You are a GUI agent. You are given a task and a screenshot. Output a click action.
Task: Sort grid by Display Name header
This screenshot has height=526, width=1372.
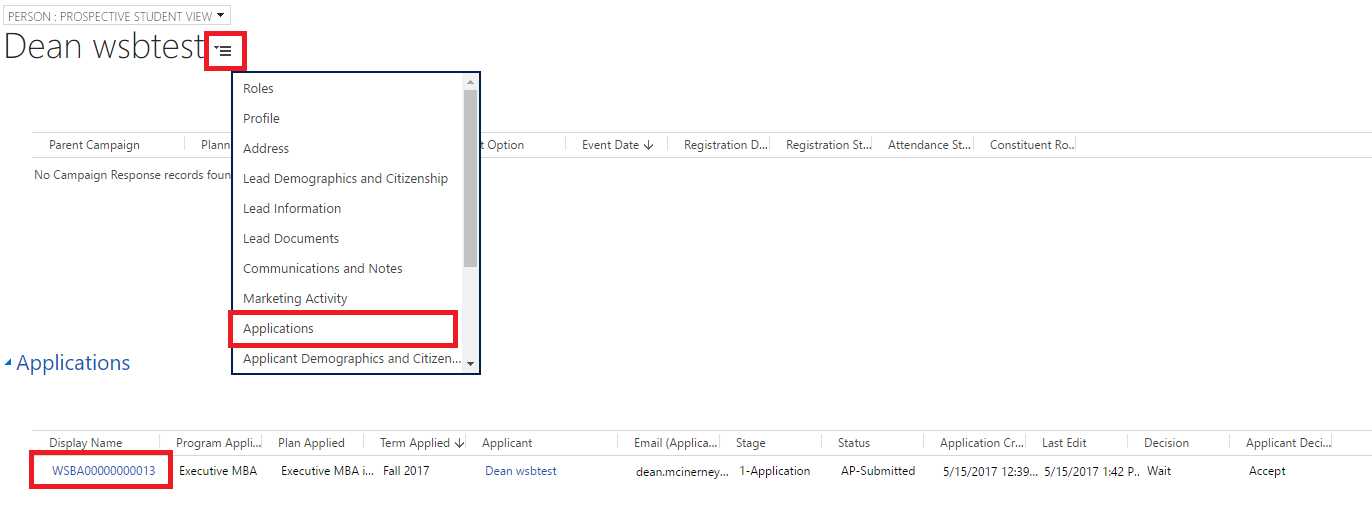click(86, 443)
